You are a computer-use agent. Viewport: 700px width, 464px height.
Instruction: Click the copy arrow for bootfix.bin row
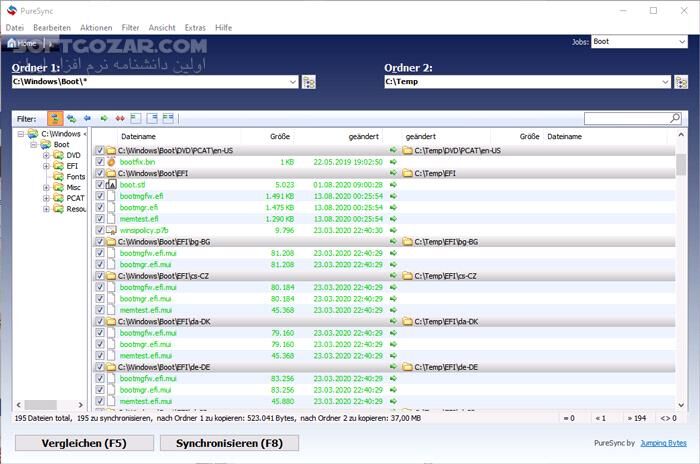393,162
